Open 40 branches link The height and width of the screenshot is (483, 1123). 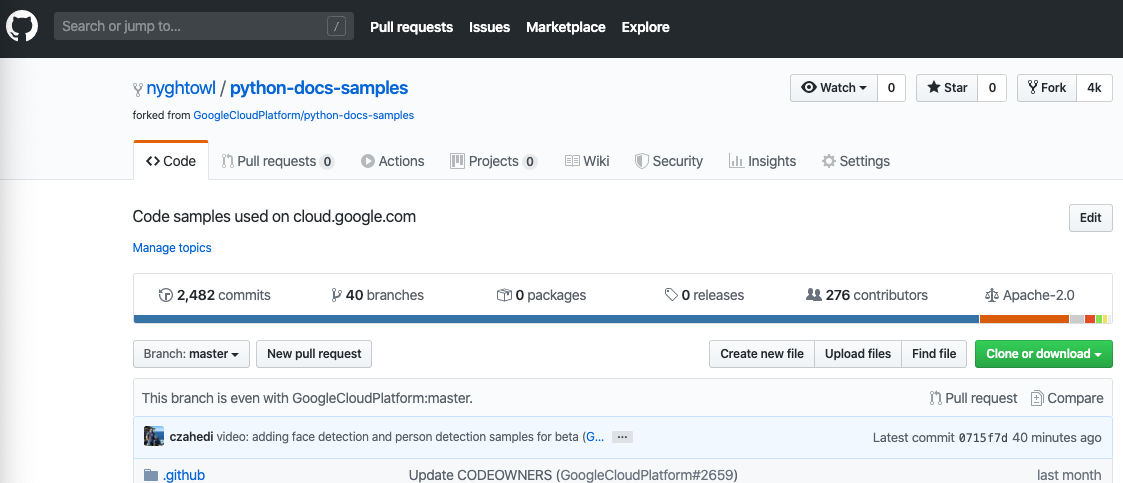pos(377,295)
